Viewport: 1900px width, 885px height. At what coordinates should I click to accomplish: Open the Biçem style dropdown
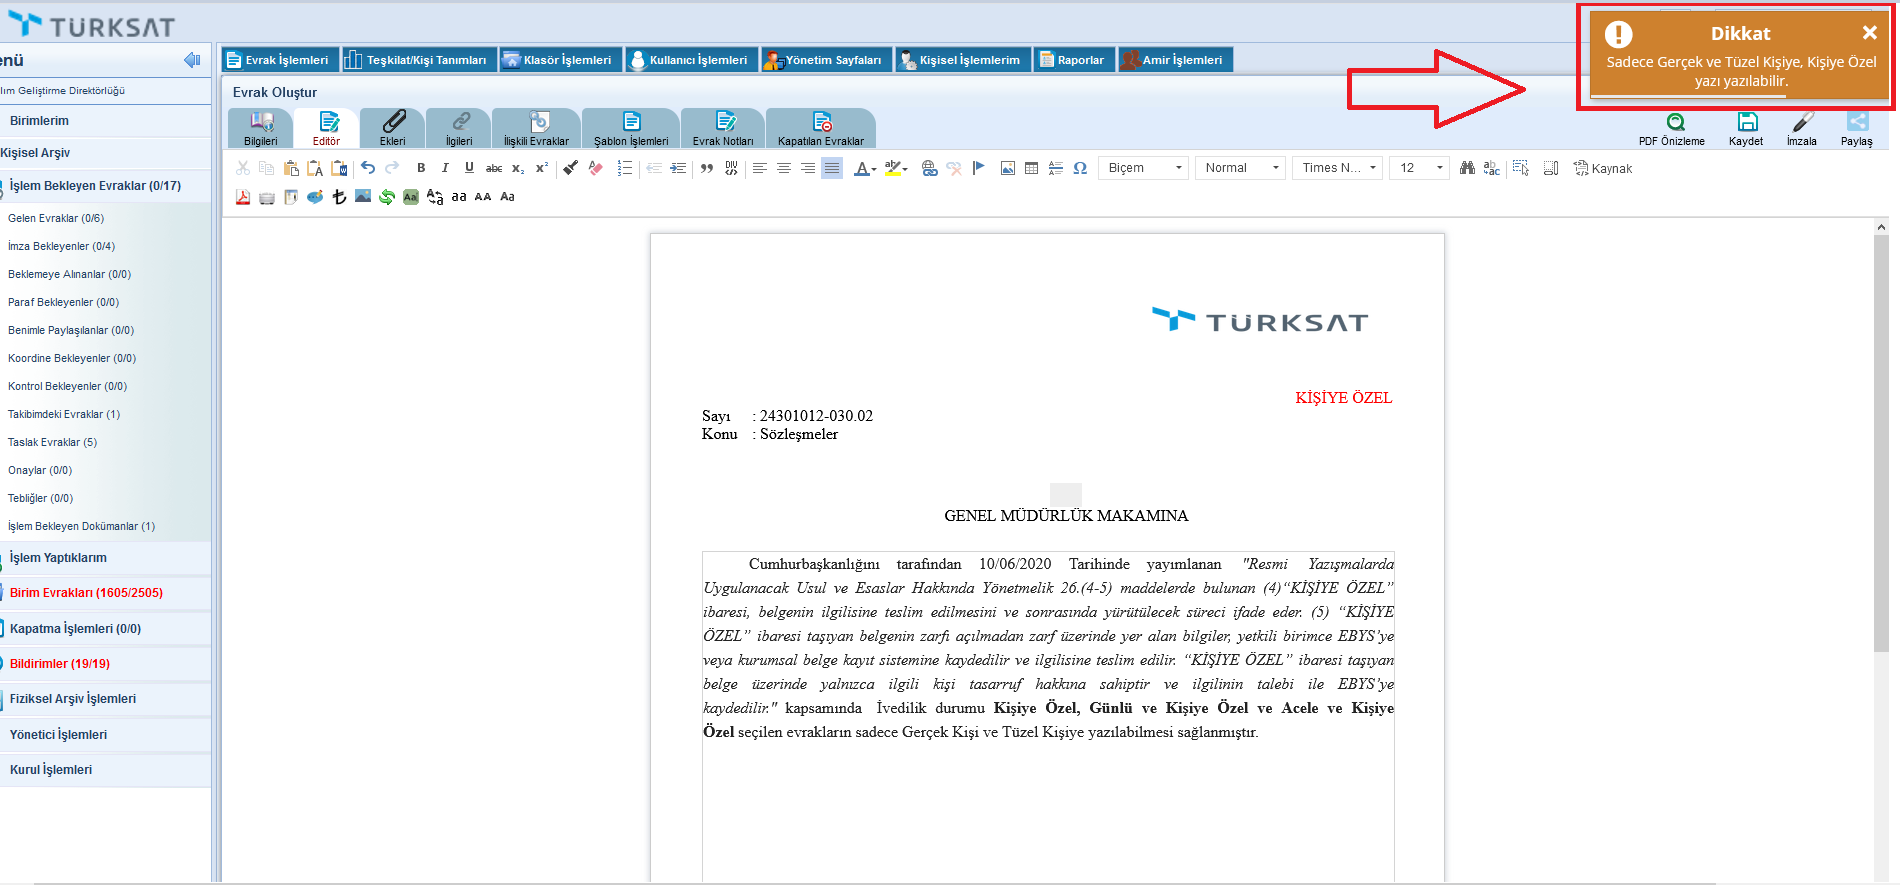tap(1143, 168)
